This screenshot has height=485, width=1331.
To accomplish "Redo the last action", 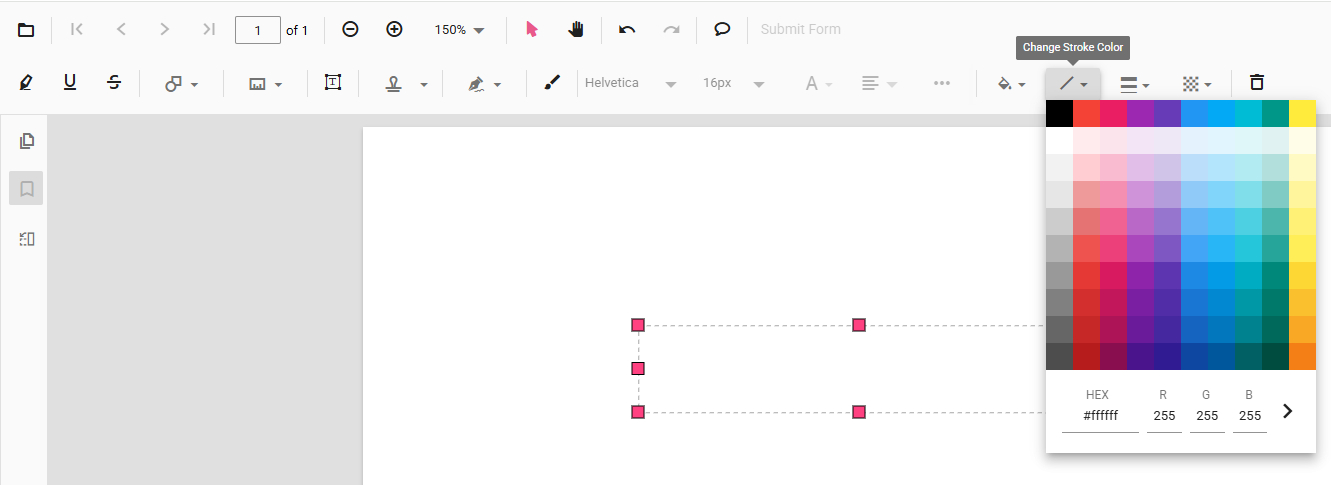I will click(671, 29).
